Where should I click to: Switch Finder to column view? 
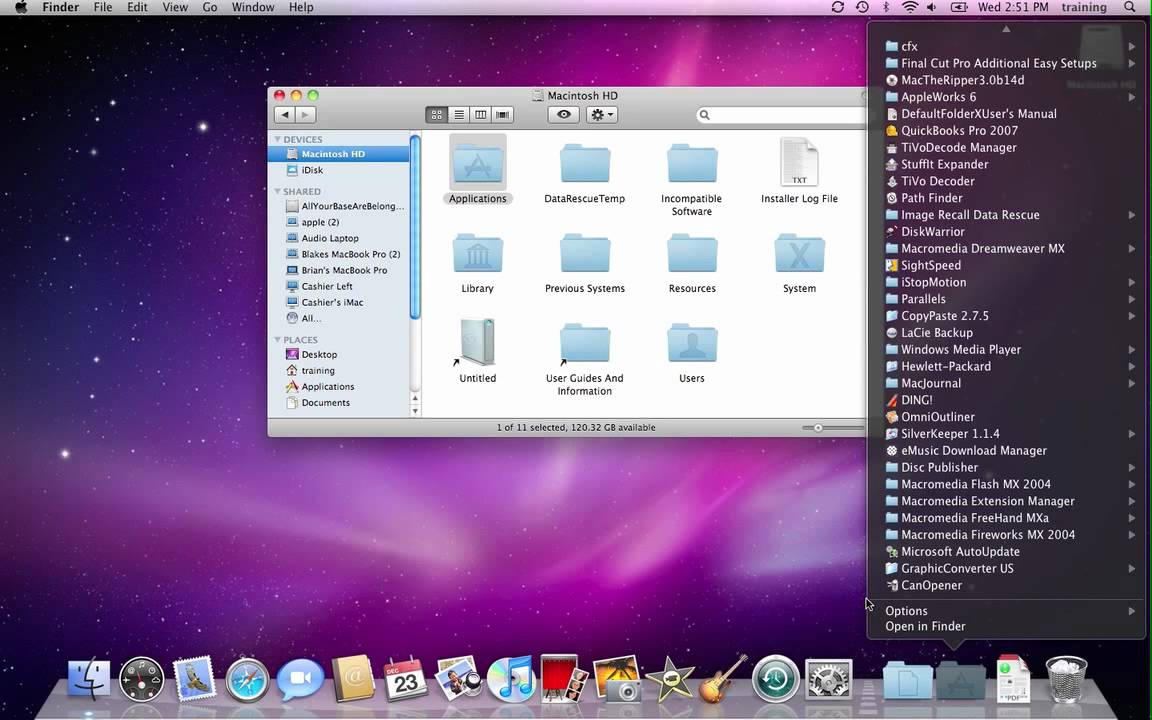(480, 115)
